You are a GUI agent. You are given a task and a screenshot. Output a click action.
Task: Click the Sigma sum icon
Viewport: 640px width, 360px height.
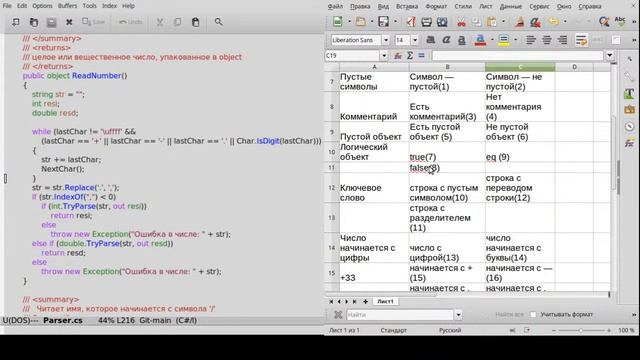tap(410, 56)
